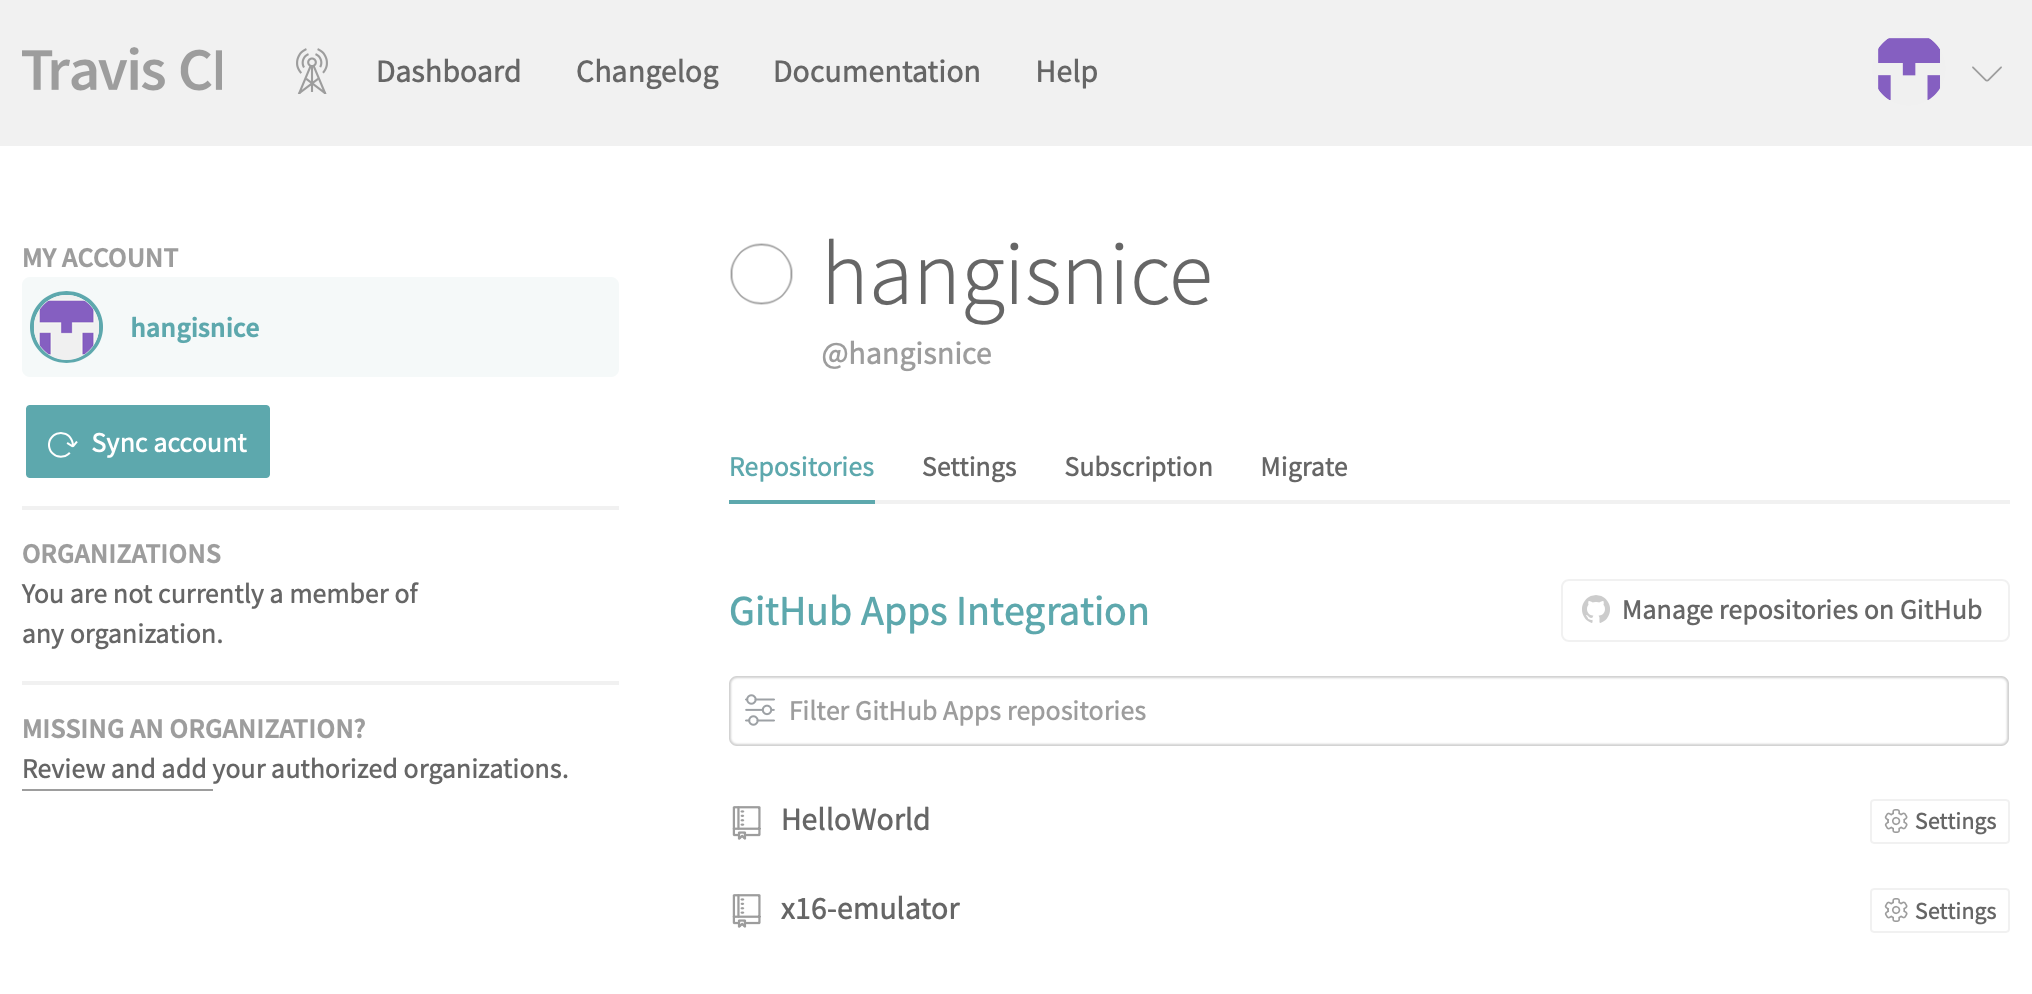
Task: Click the filter sliders icon in search box
Action: pos(760,710)
